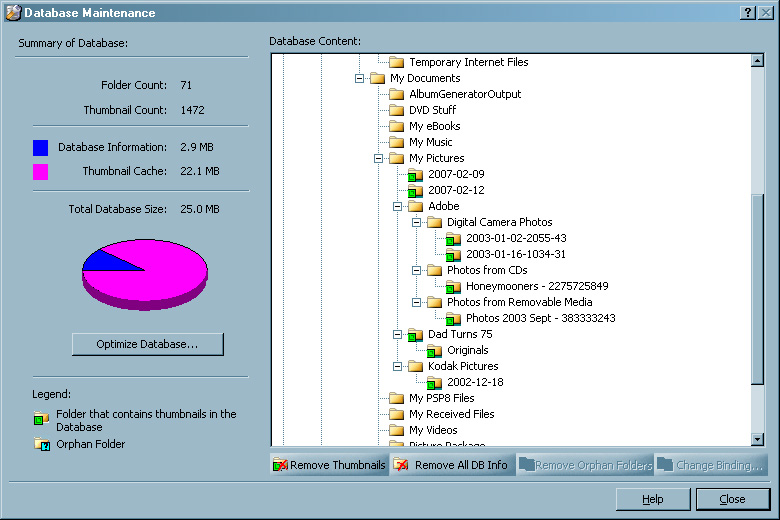
Task: Click the scroll down arrow in tree view
Action: pyautogui.click(x=757, y=439)
